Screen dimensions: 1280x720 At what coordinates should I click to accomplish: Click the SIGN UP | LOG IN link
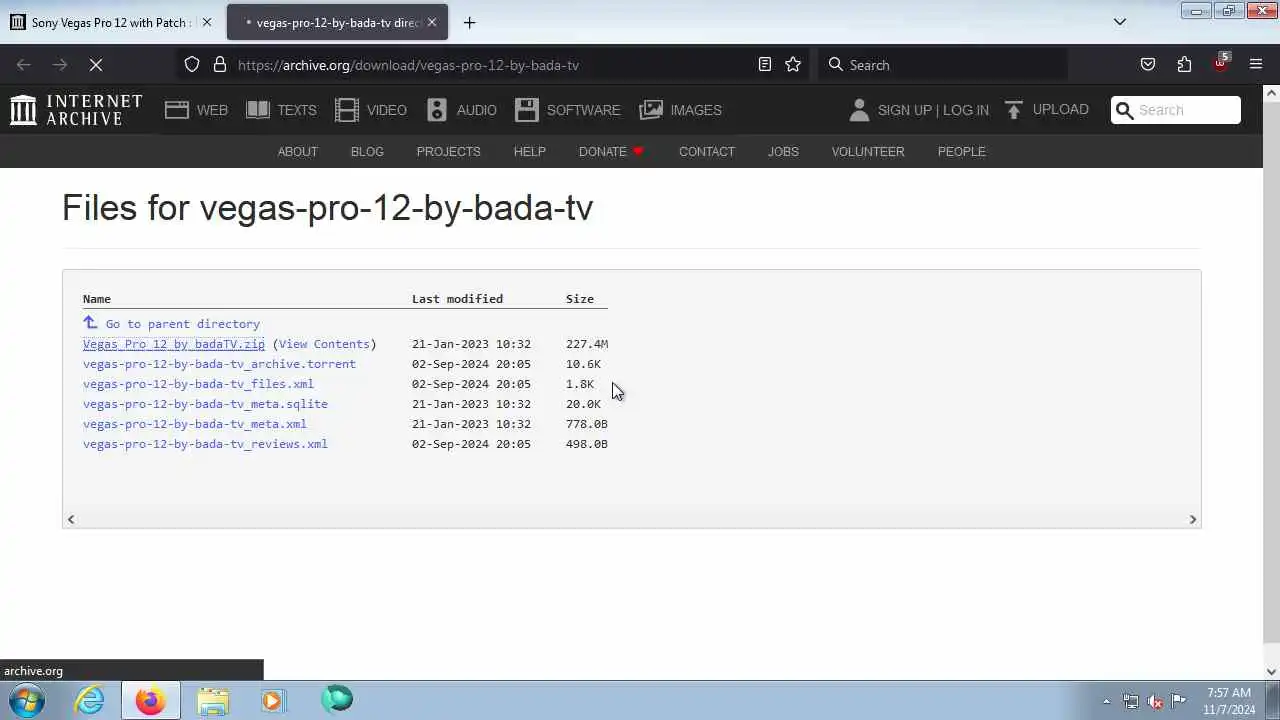click(x=933, y=110)
